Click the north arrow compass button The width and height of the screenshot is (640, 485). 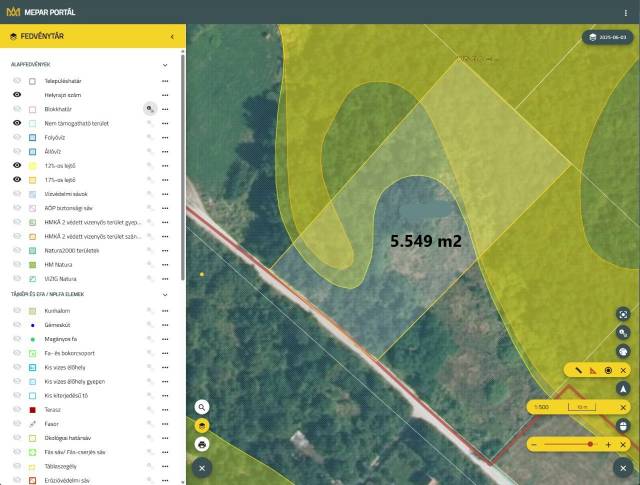click(622, 388)
